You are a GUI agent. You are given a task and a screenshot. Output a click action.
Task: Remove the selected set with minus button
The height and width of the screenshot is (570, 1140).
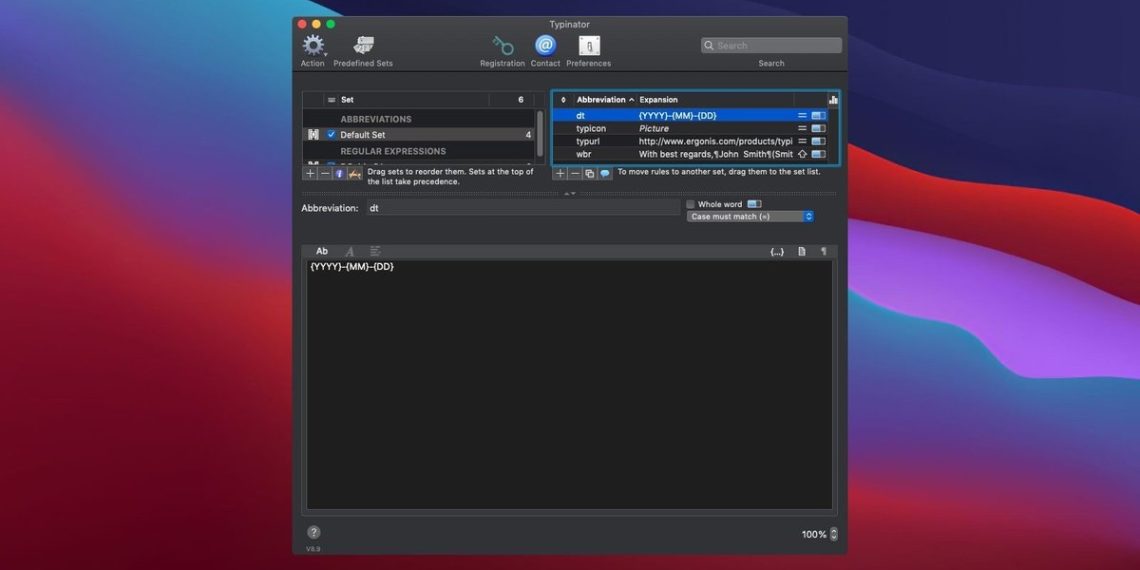point(325,173)
